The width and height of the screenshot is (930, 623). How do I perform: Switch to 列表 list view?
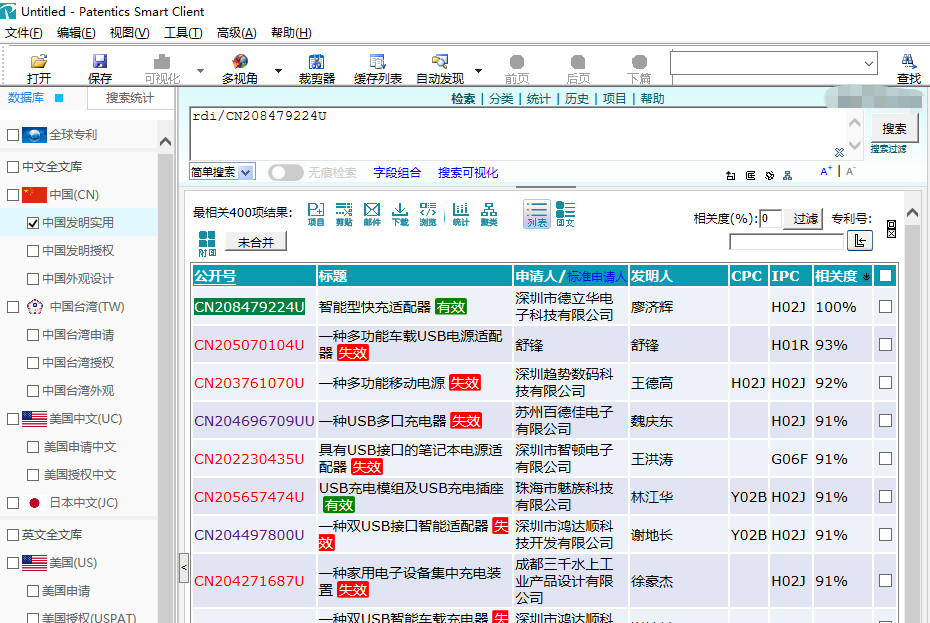537,214
